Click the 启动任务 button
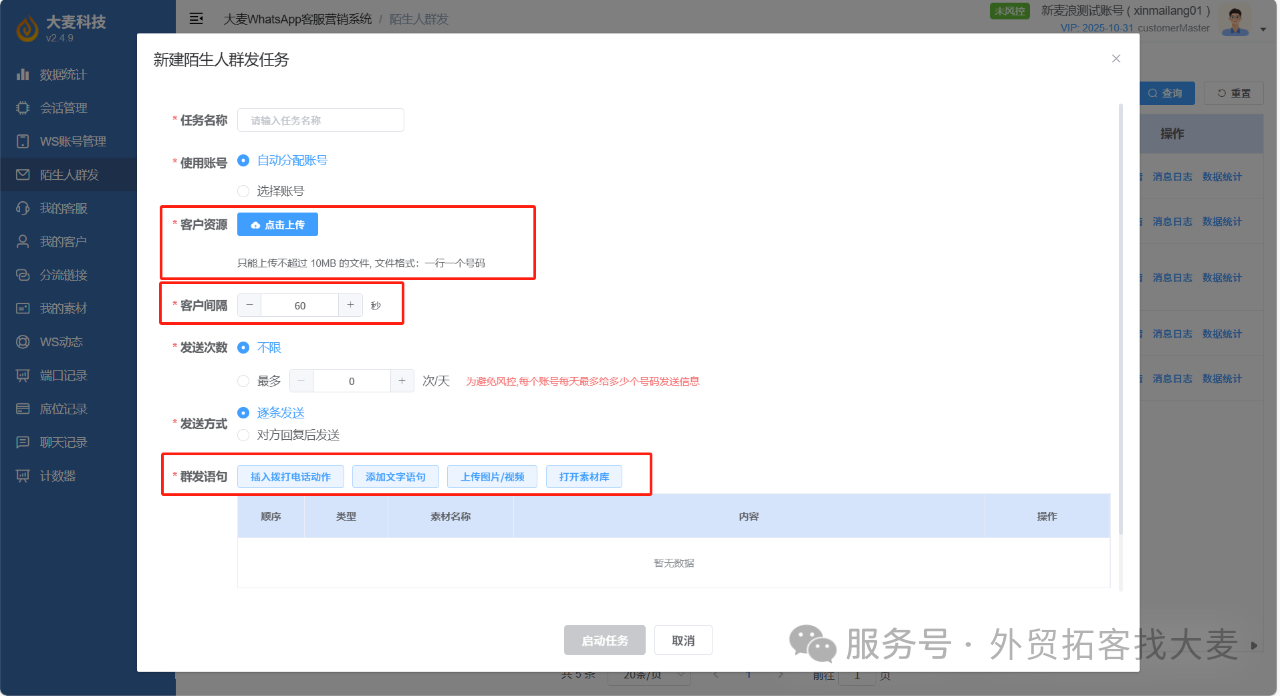The height and width of the screenshot is (696, 1280). (x=605, y=640)
